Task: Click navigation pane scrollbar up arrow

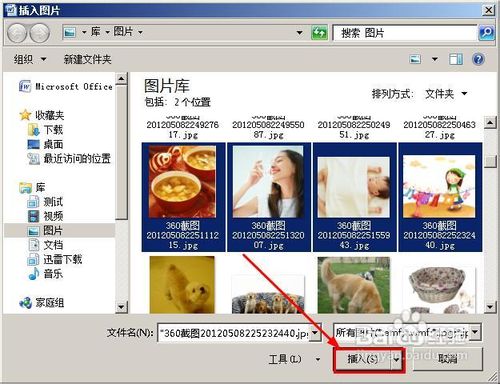Action: [121, 79]
